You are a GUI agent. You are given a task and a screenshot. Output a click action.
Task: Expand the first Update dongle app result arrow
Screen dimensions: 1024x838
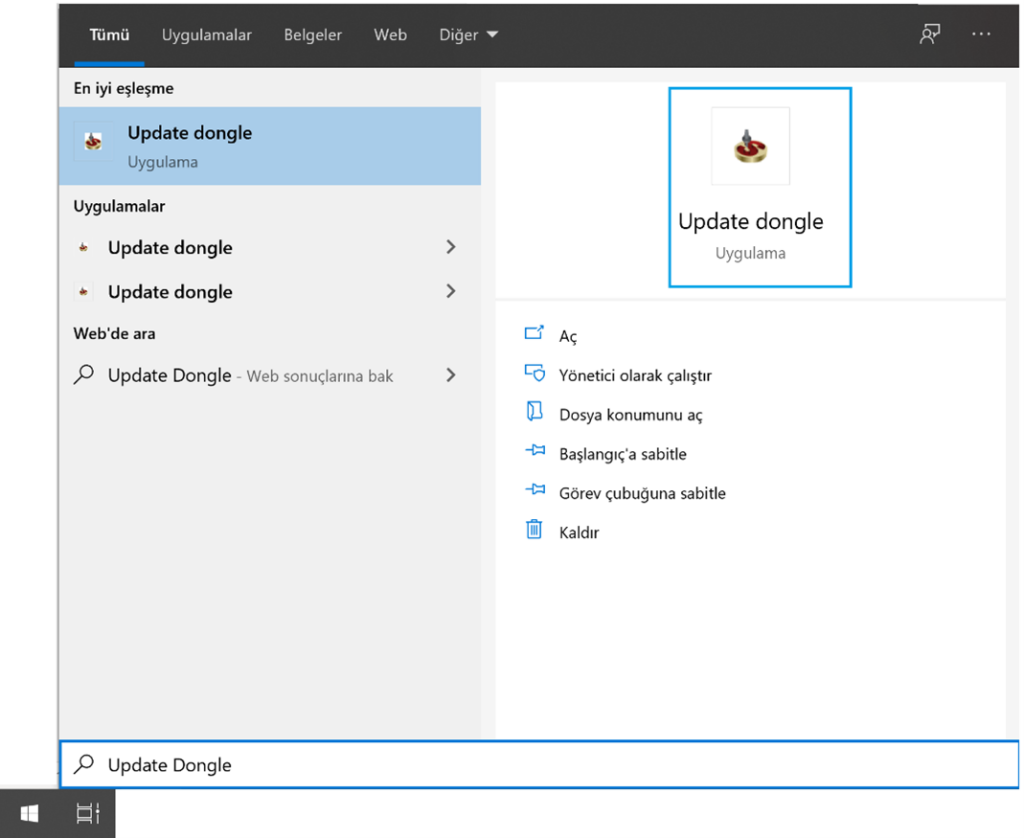click(x=450, y=247)
